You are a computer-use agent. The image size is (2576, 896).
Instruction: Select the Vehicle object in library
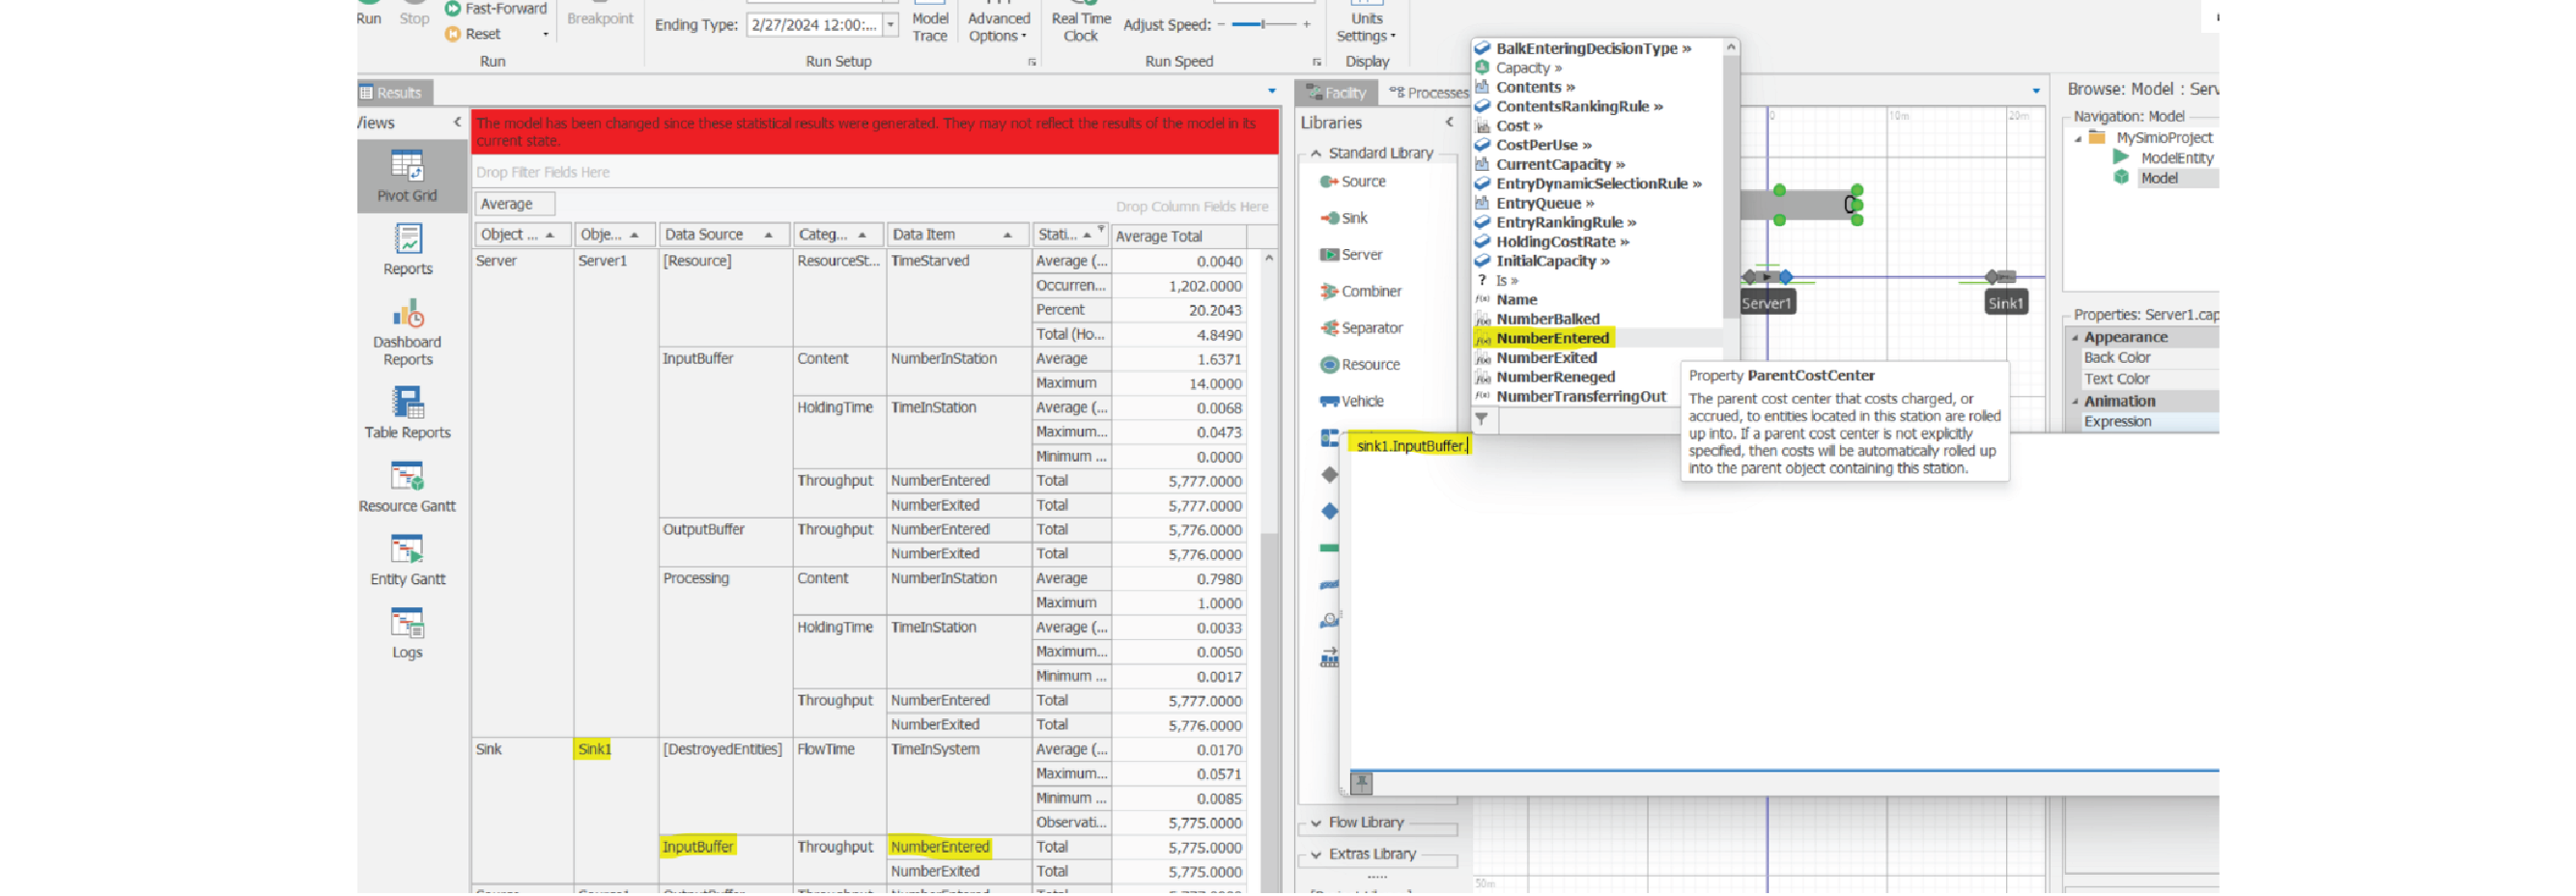1361,402
